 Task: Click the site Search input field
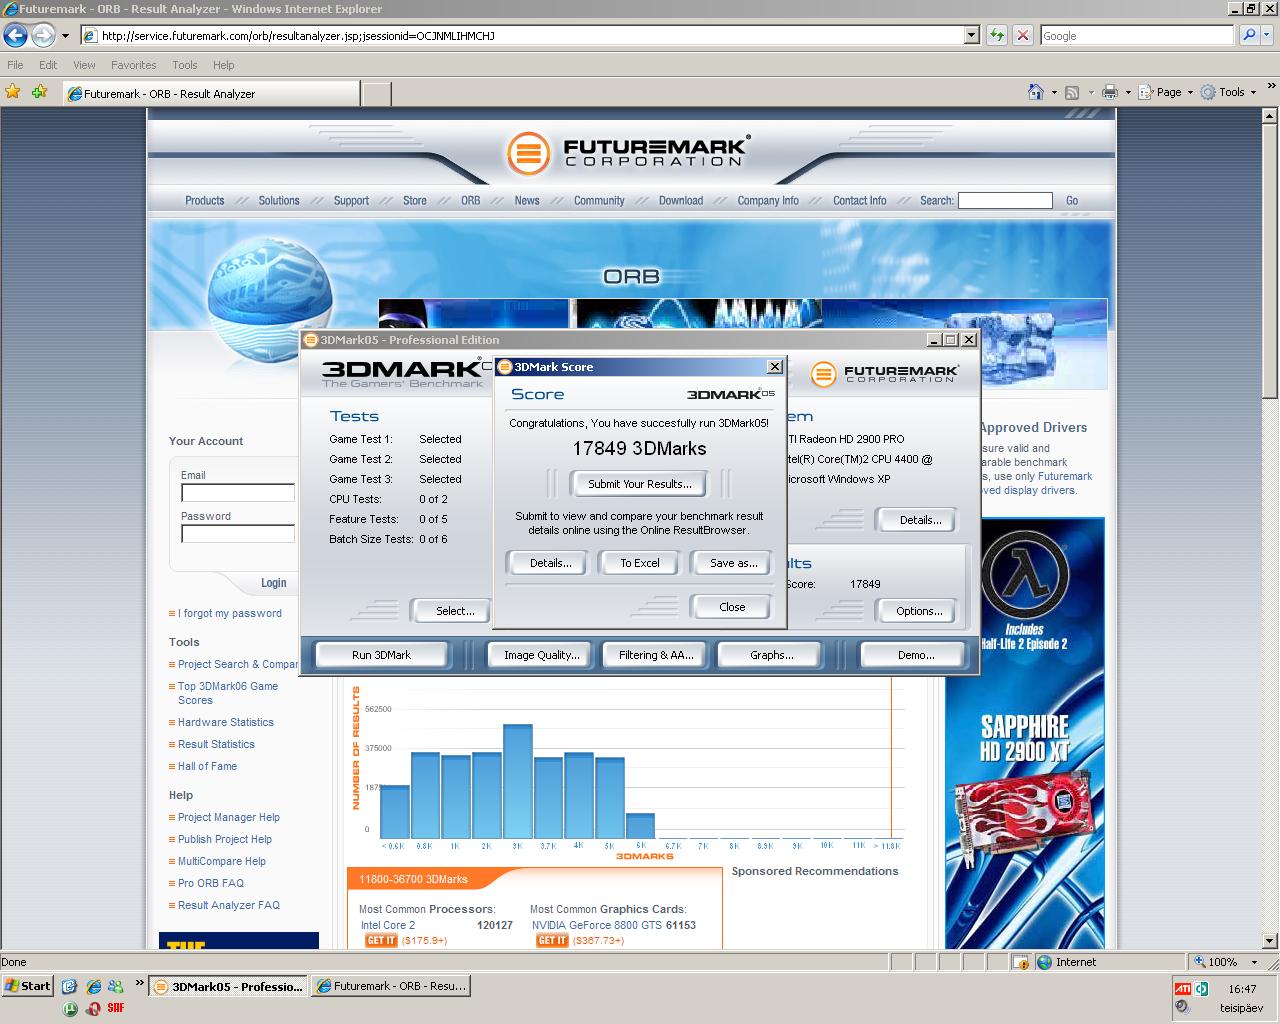tap(1005, 200)
